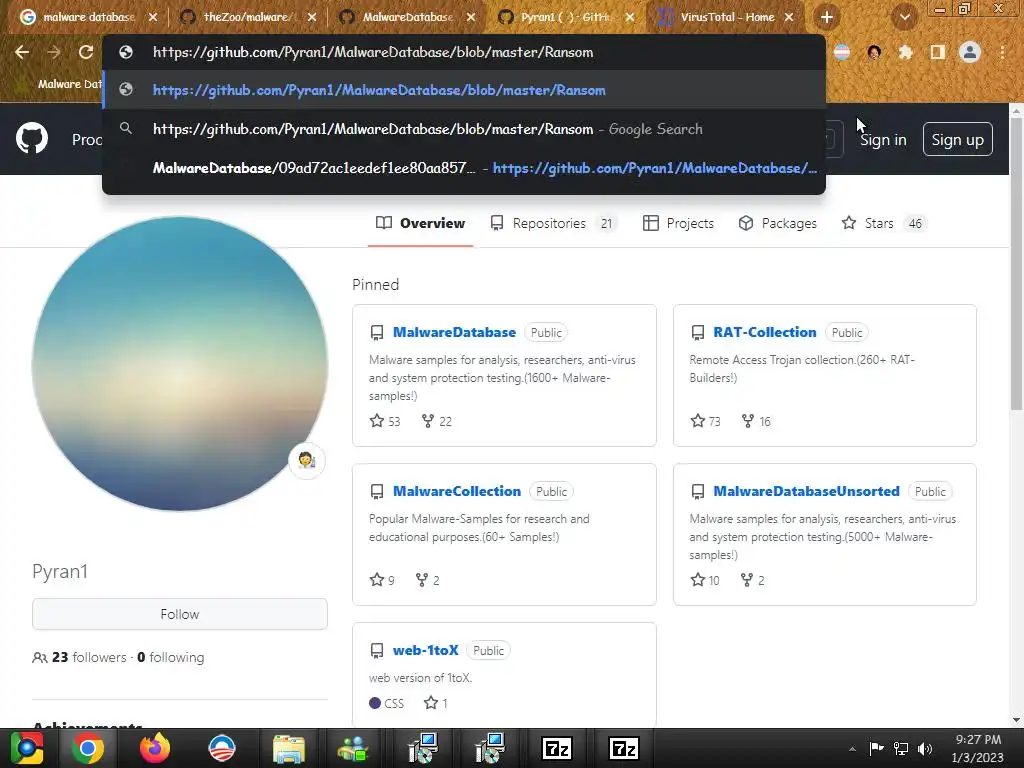Close the theZoo/malware tab
Viewport: 1024px width, 768px height.
(x=312, y=17)
